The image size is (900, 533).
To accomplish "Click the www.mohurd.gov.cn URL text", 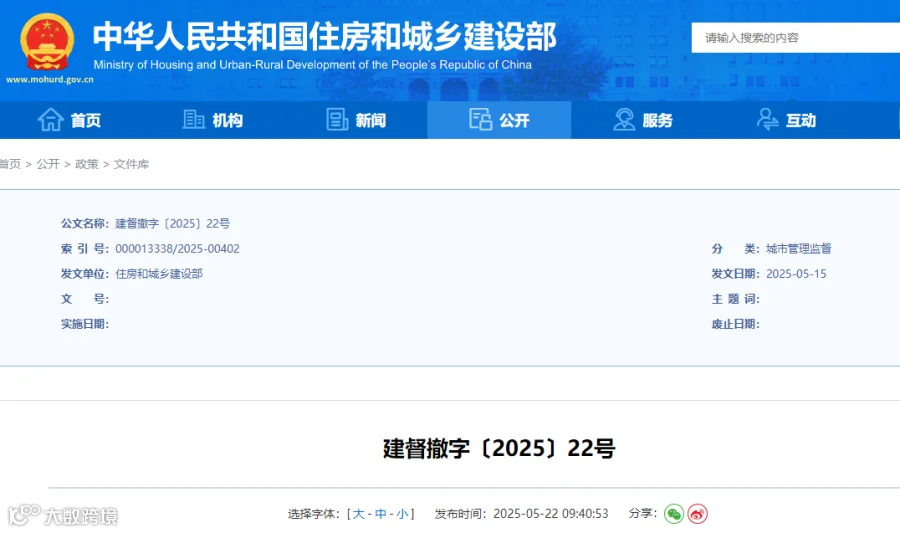I will [x=49, y=80].
